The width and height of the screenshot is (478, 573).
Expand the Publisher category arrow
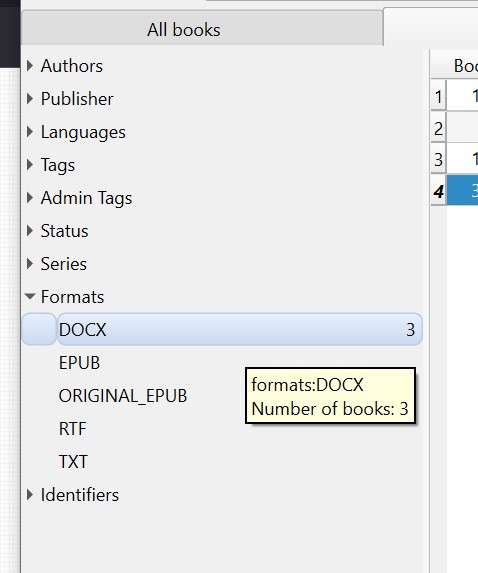click(x=30, y=99)
